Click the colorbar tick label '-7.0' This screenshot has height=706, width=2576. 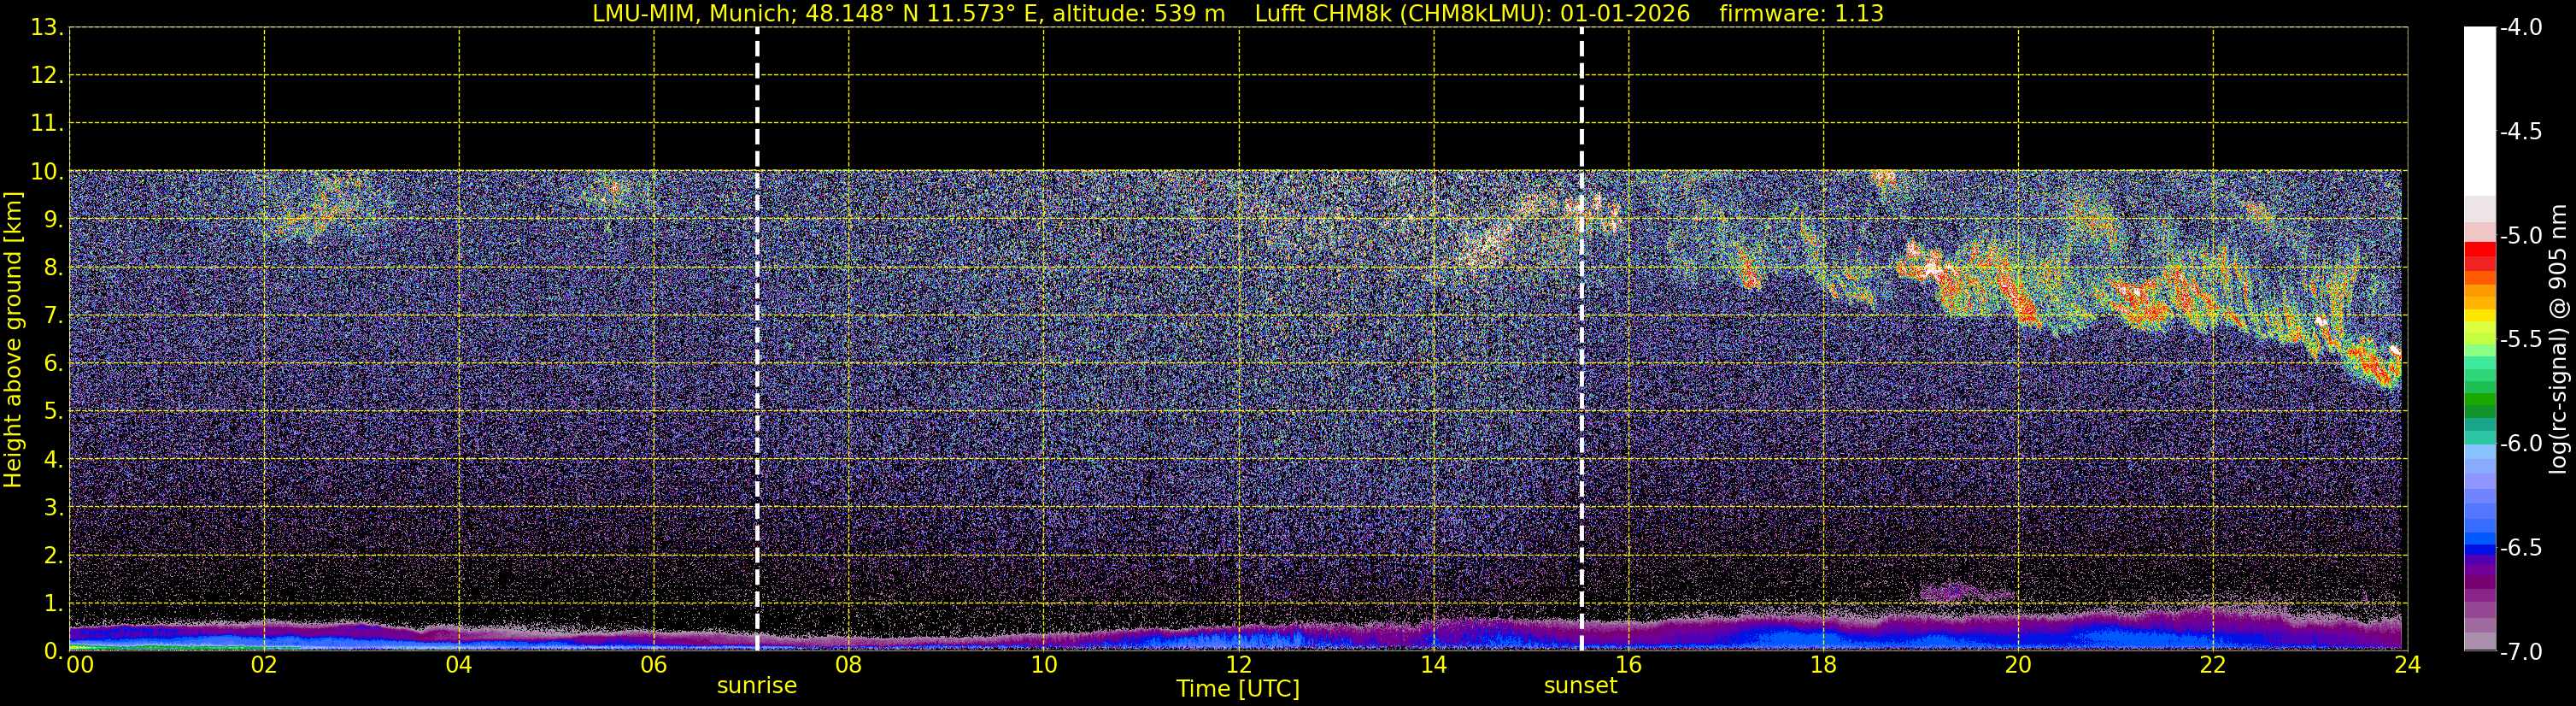pos(2520,652)
